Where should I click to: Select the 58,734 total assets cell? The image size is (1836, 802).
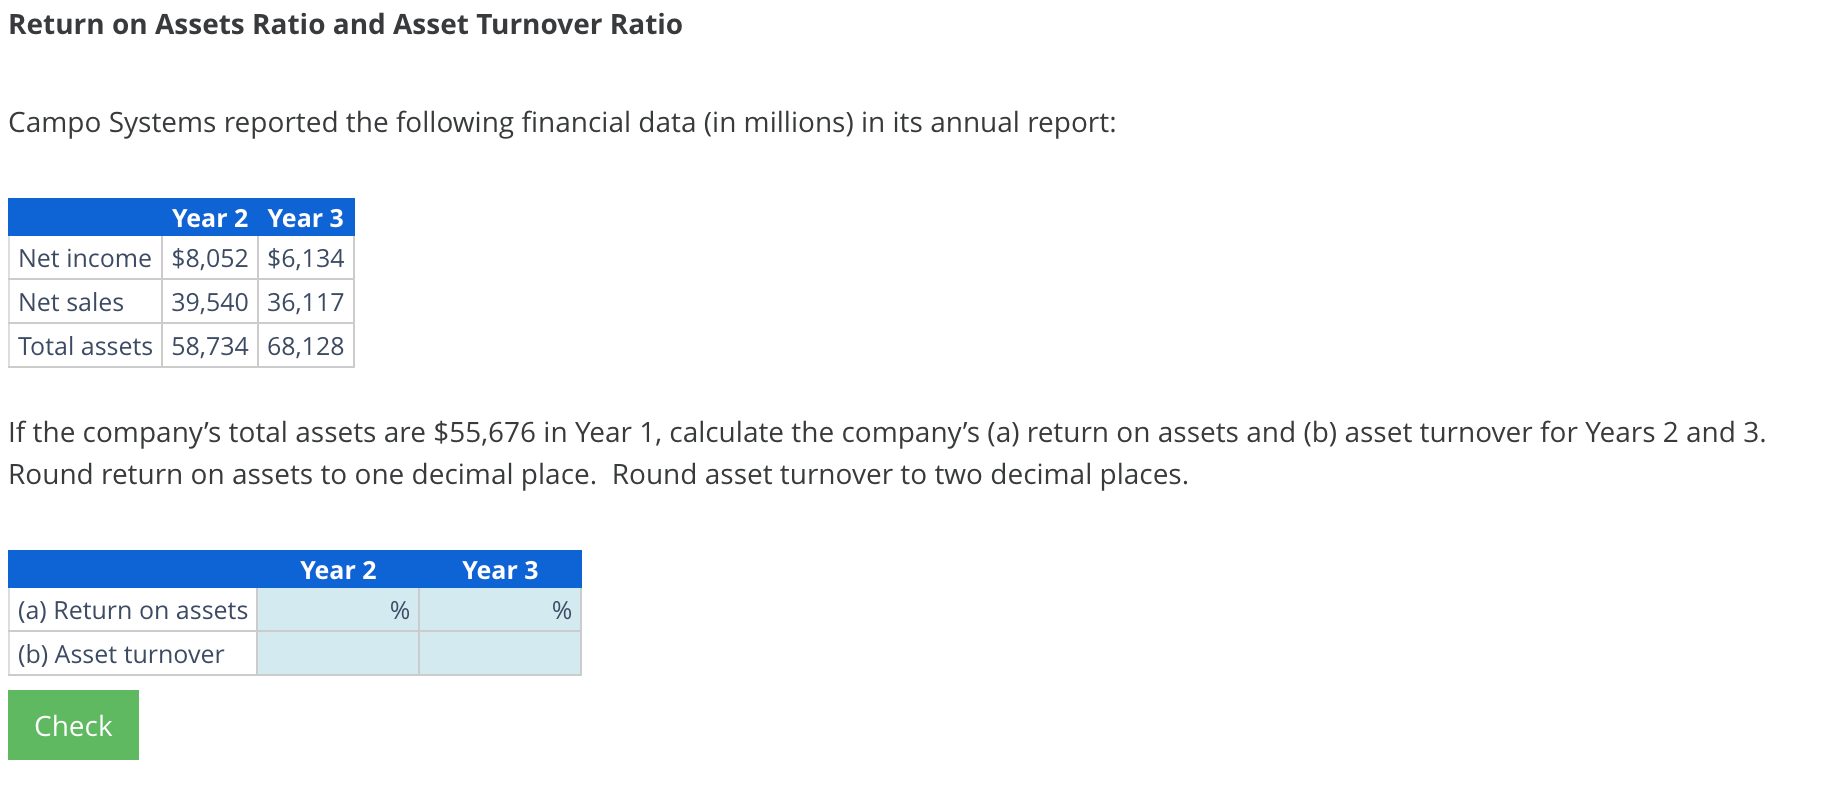(x=209, y=346)
